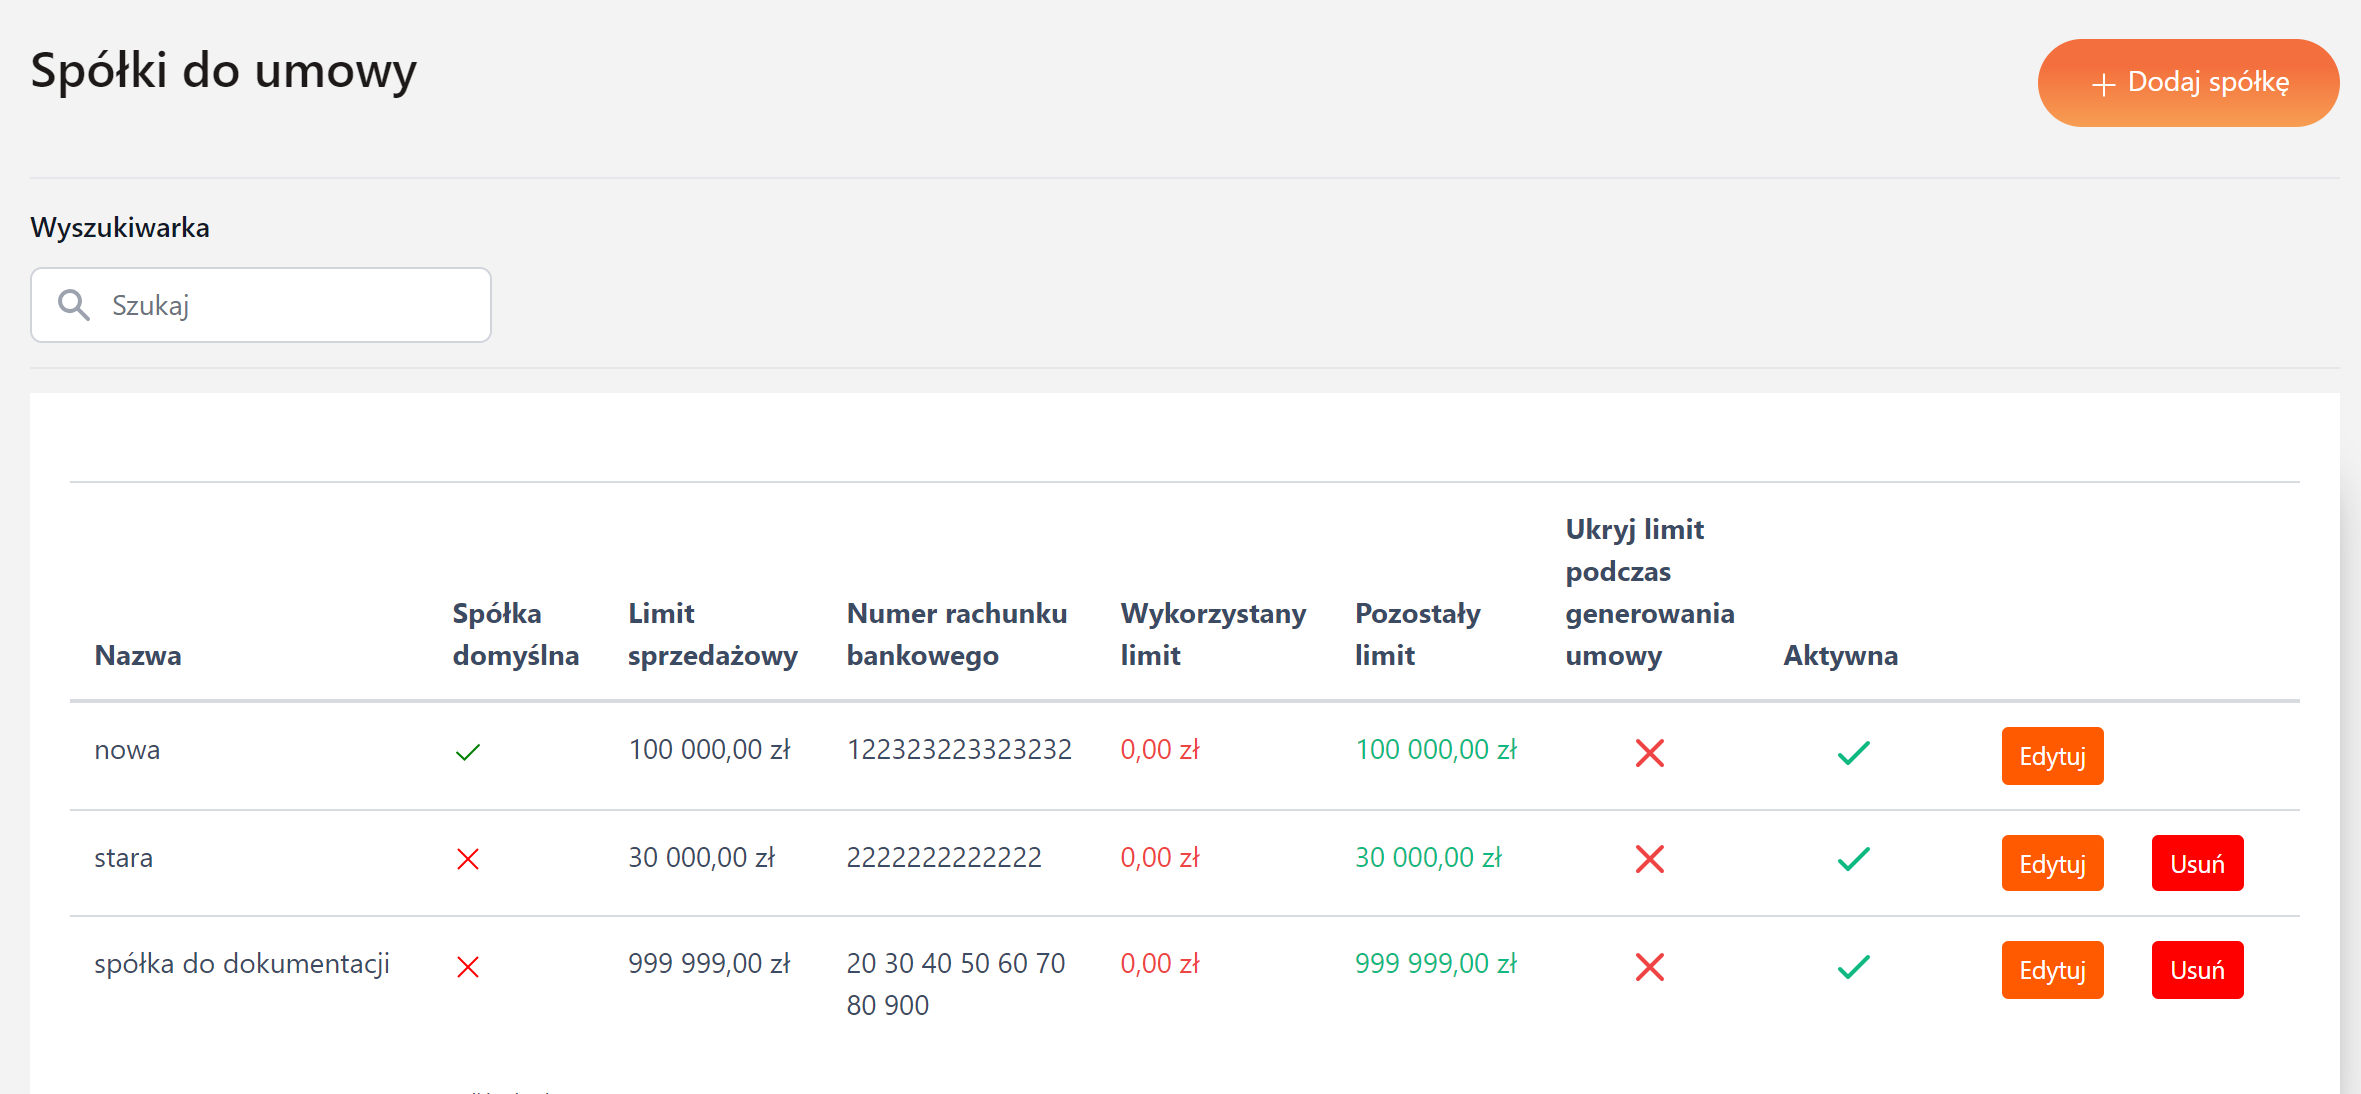Edit the nowa company
The height and width of the screenshot is (1094, 2361).
[x=2052, y=756]
